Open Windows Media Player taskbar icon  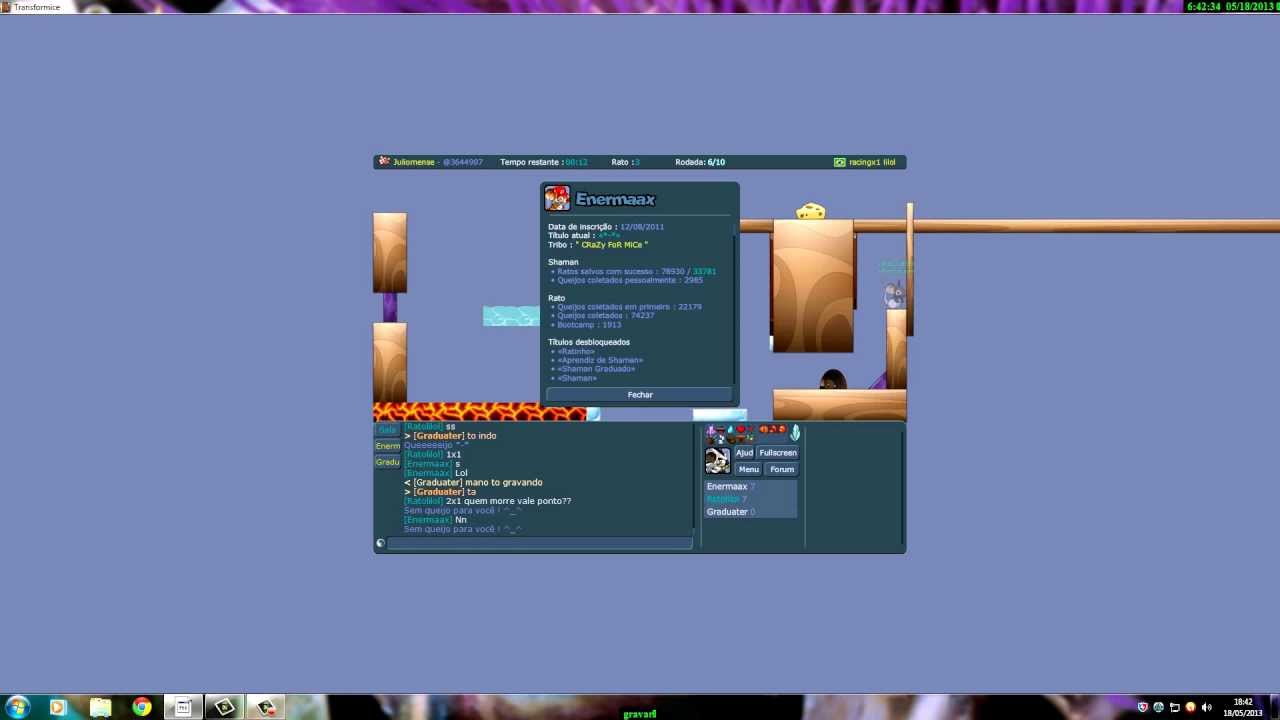tap(57, 707)
